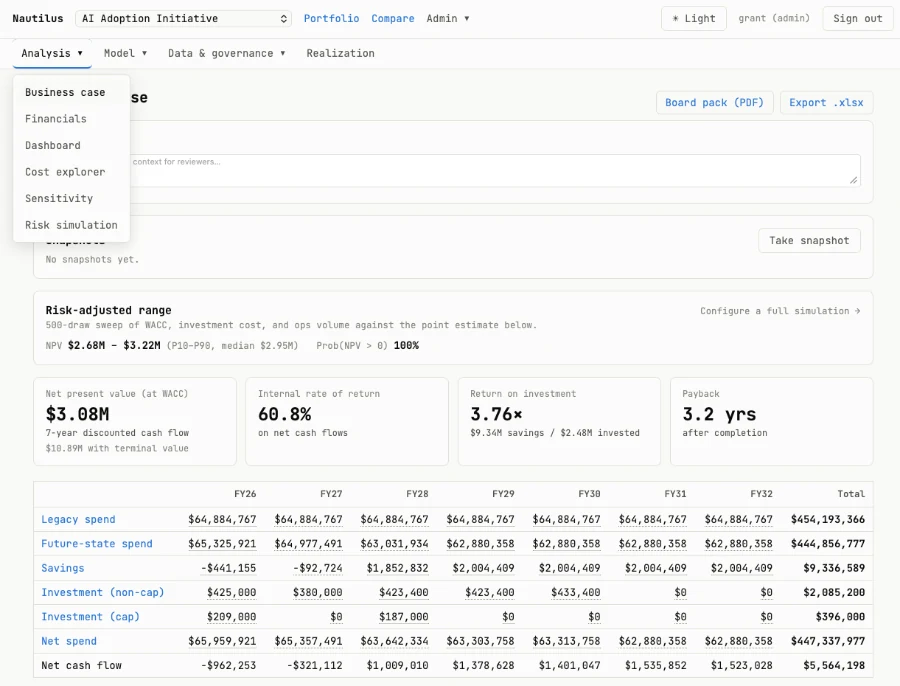Screen dimensions: 900x686
Task: Open the Future-state spend row link
Action: (x=96, y=544)
